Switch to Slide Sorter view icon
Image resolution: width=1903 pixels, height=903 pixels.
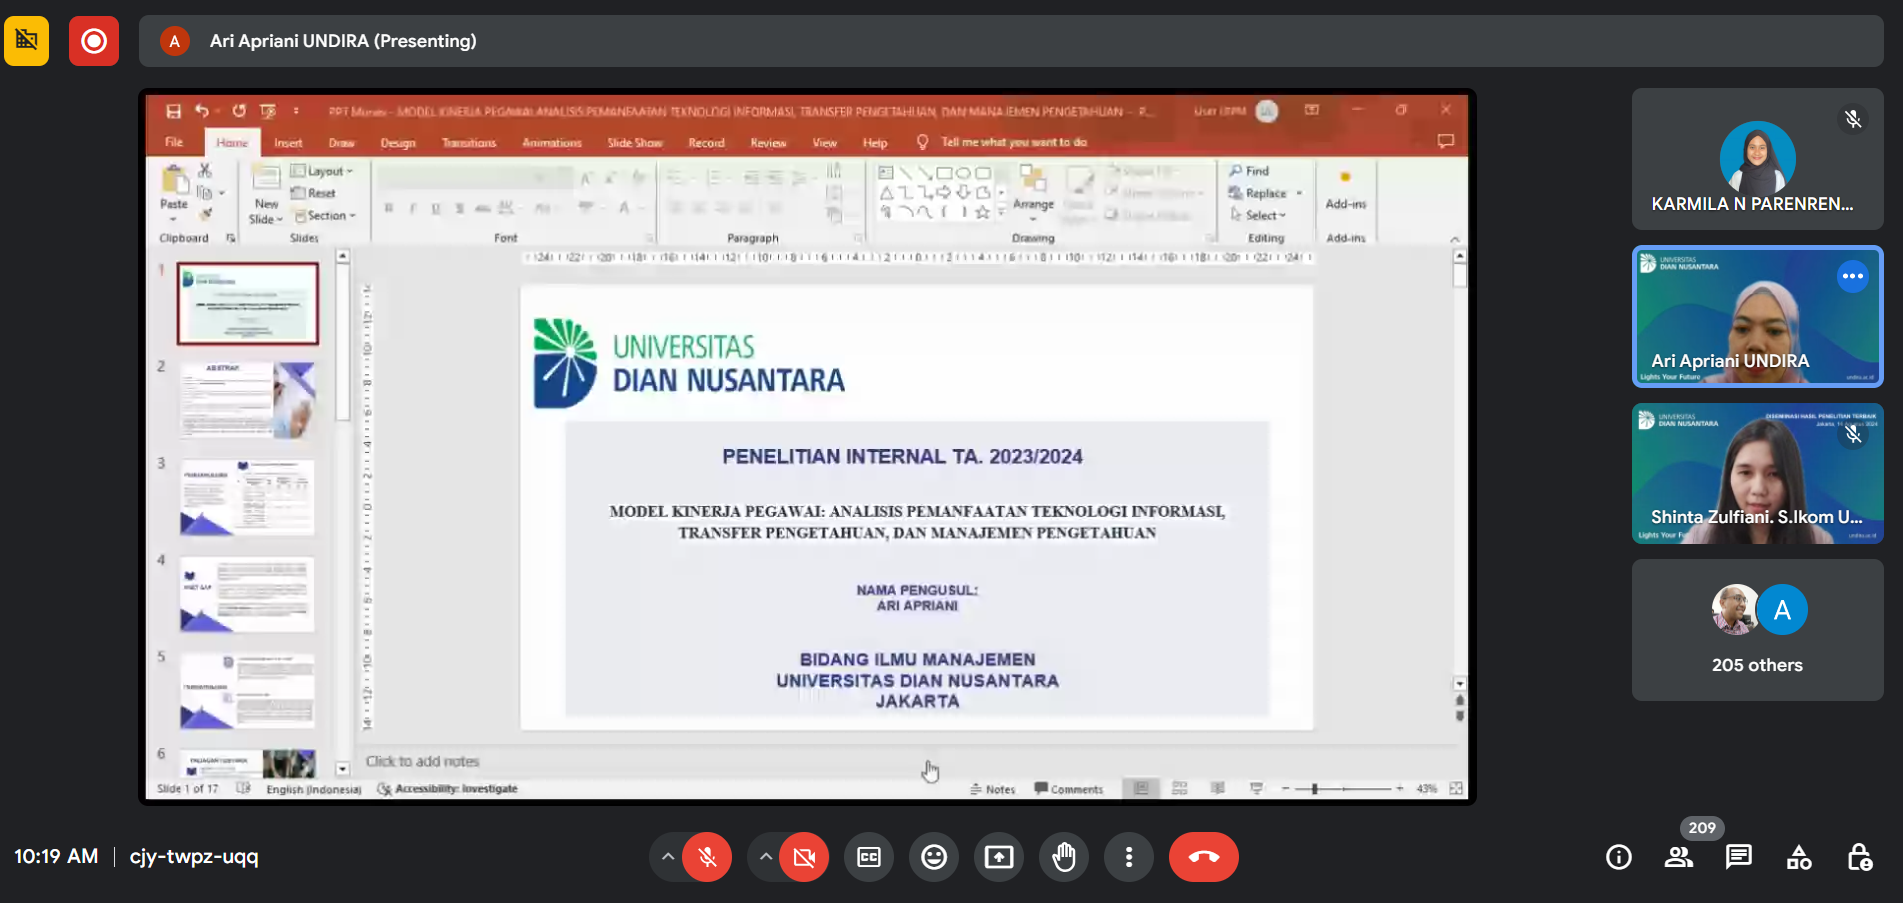[1180, 788]
